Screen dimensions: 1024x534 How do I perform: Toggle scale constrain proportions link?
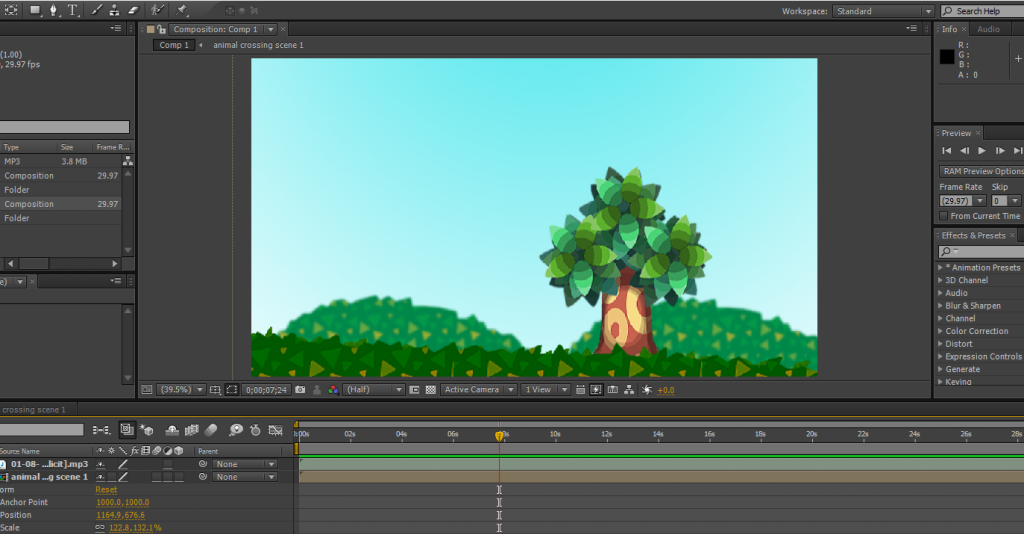click(x=100, y=527)
